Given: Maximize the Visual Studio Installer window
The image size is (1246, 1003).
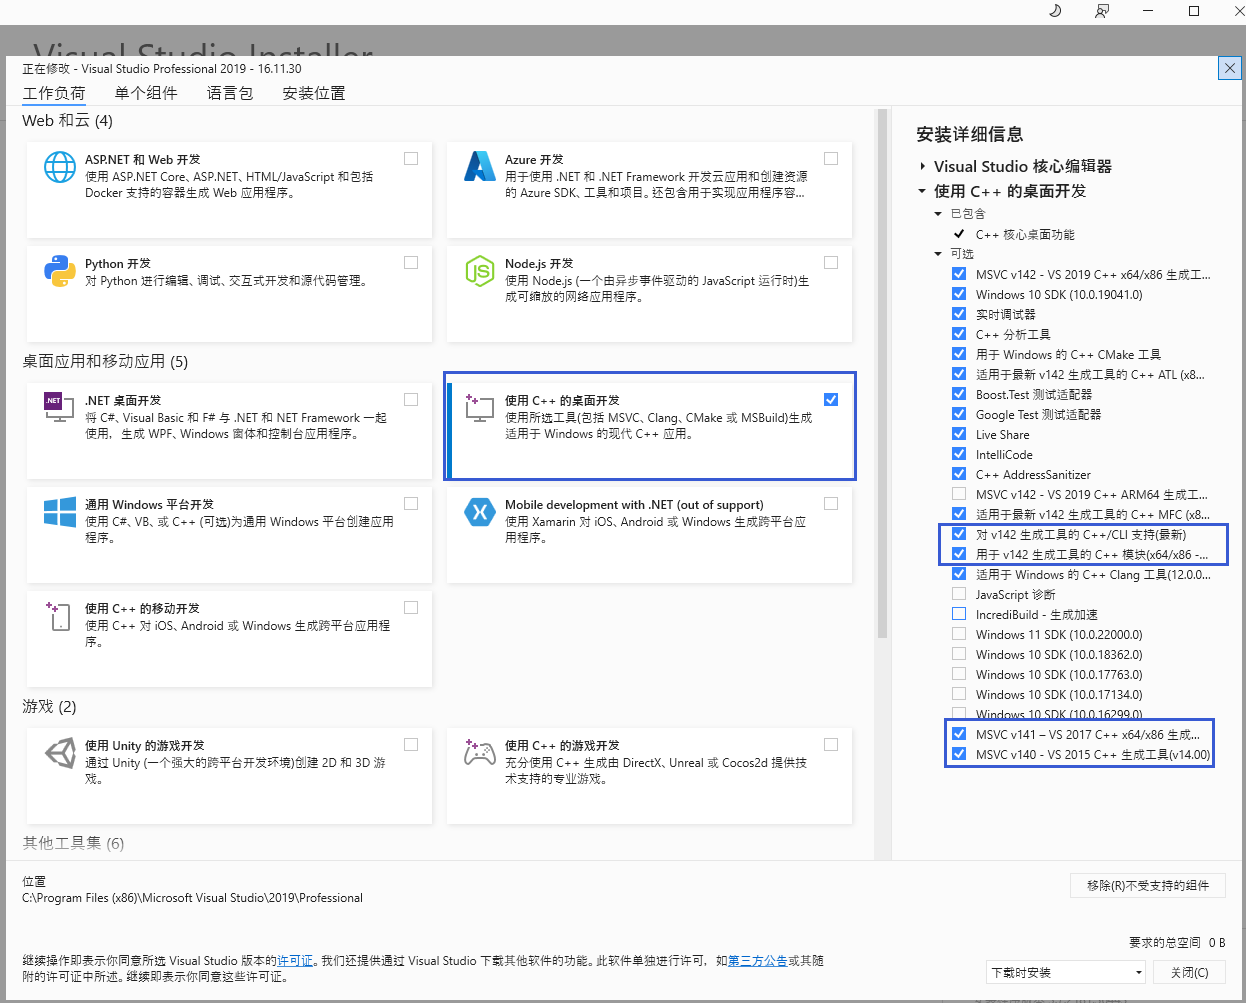Looking at the screenshot, I should click(1193, 11).
